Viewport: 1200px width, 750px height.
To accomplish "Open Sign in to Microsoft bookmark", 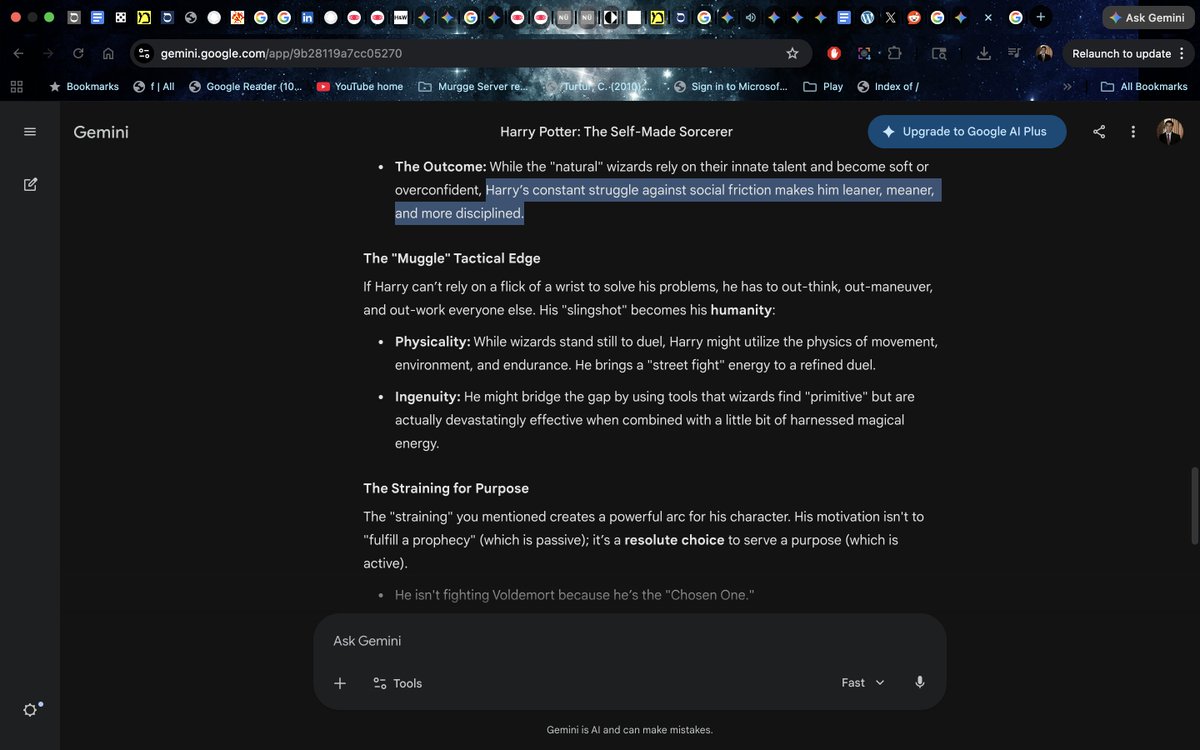I will 730,87.
